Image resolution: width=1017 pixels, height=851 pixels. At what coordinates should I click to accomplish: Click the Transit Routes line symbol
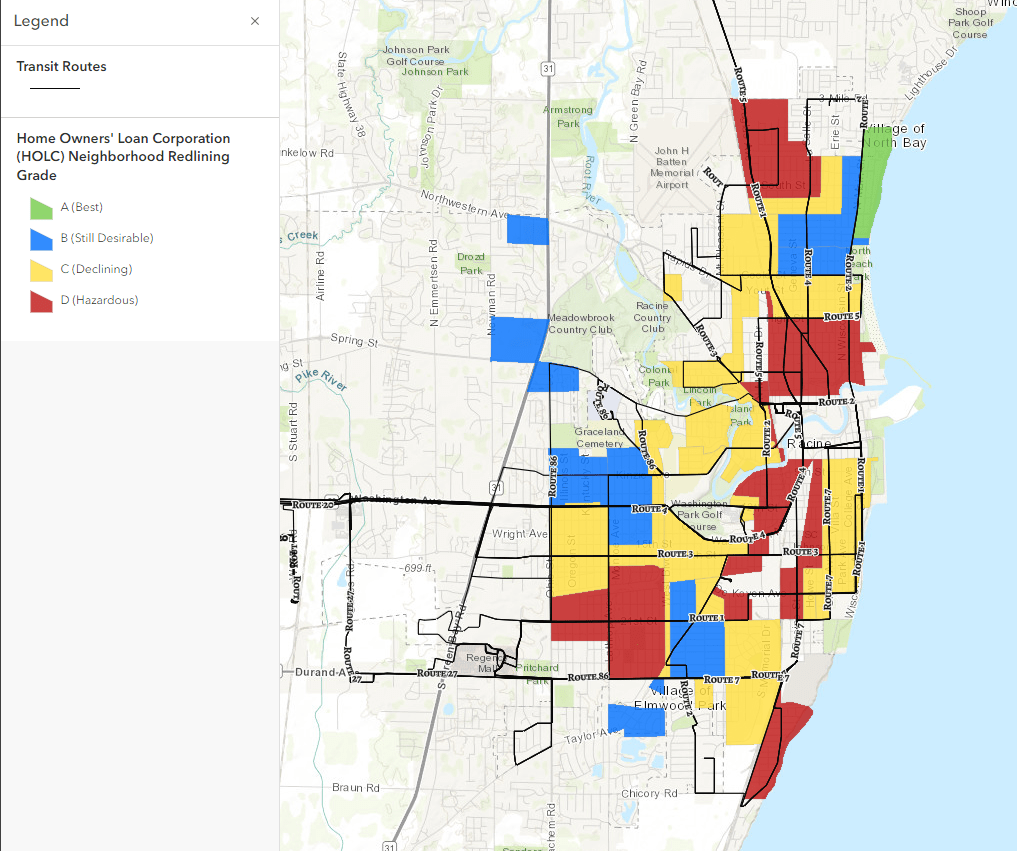55,89
